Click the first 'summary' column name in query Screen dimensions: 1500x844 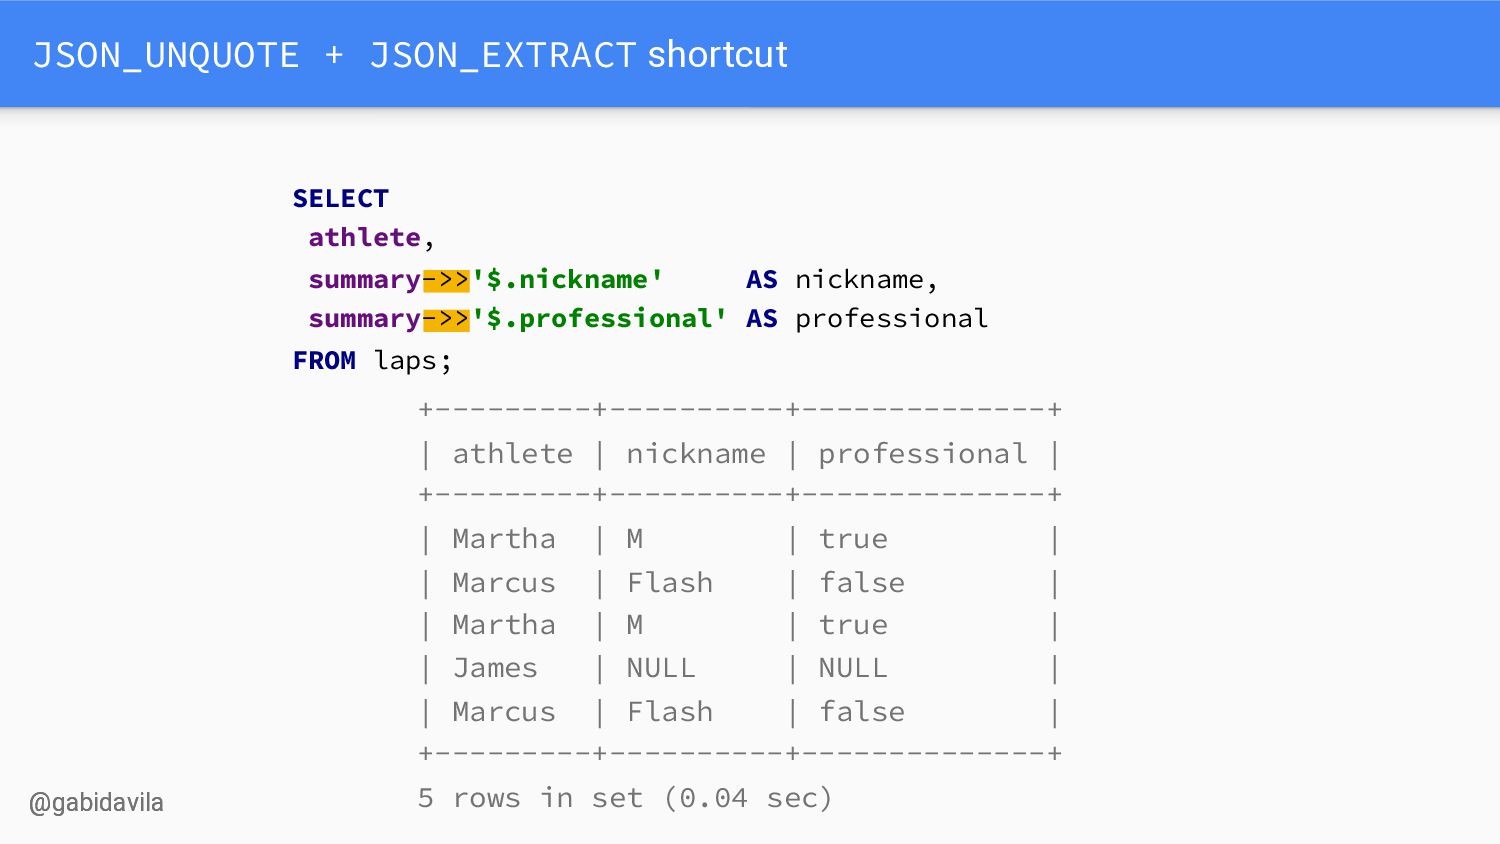tap(365, 280)
